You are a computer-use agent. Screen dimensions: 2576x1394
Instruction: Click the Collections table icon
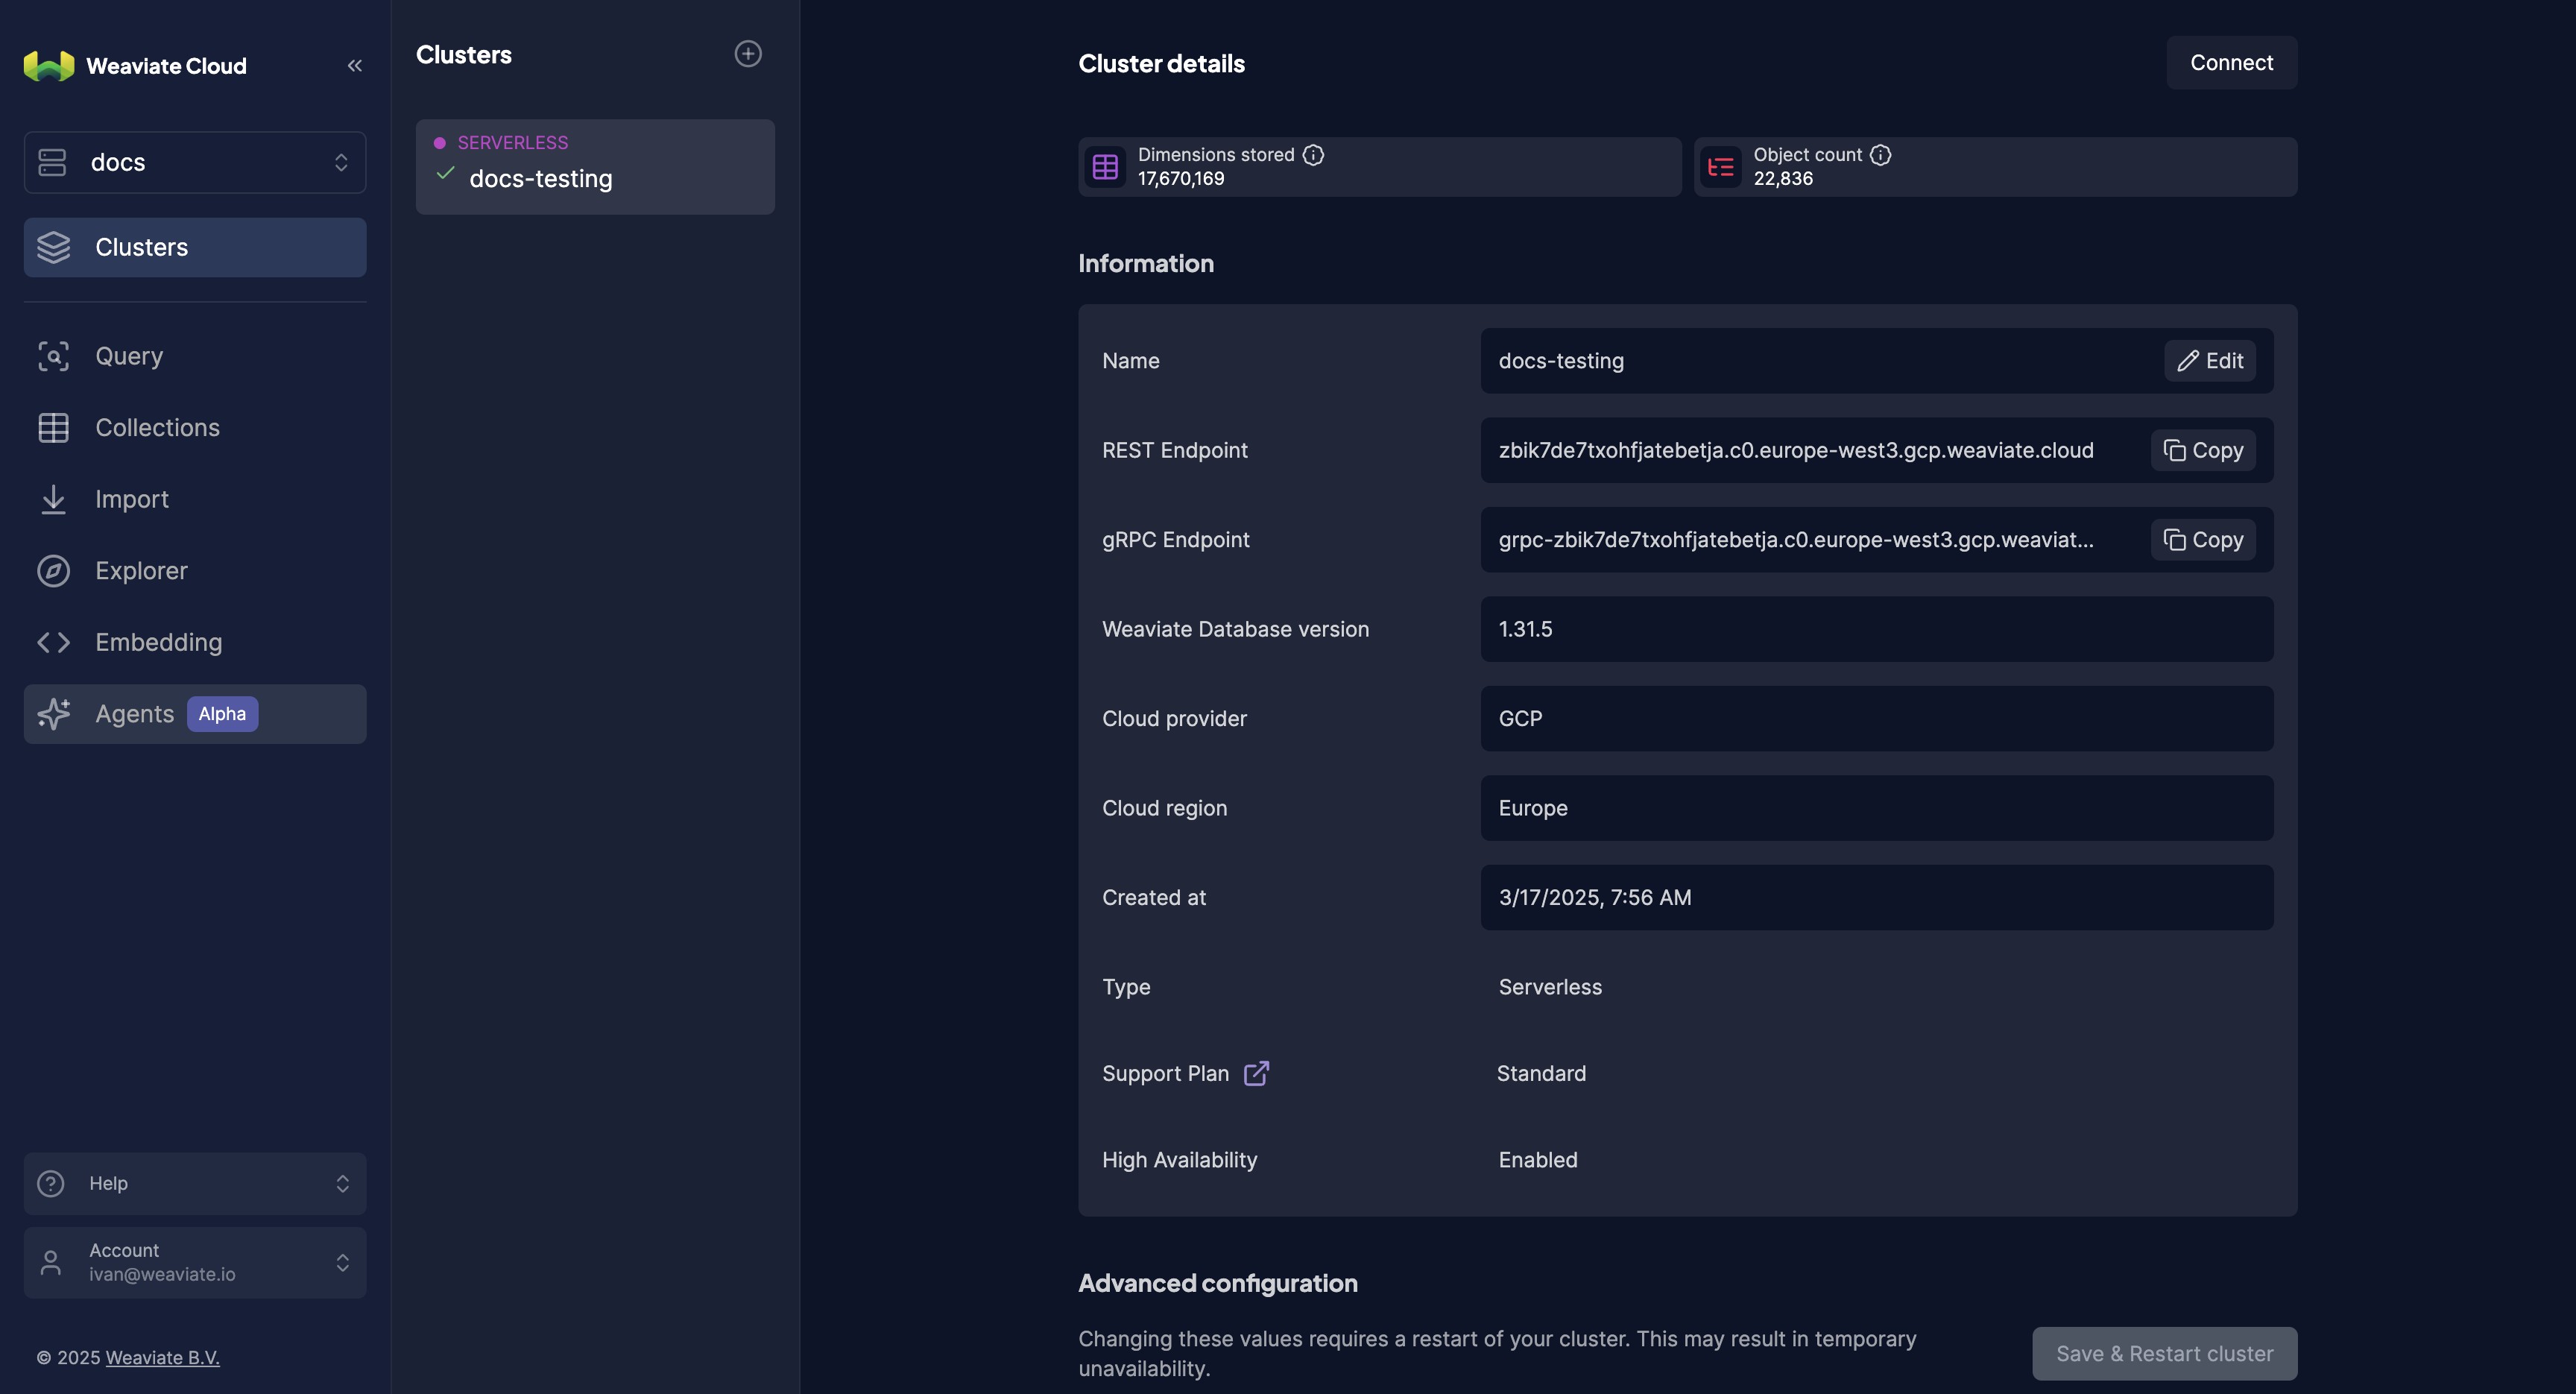coord(54,428)
